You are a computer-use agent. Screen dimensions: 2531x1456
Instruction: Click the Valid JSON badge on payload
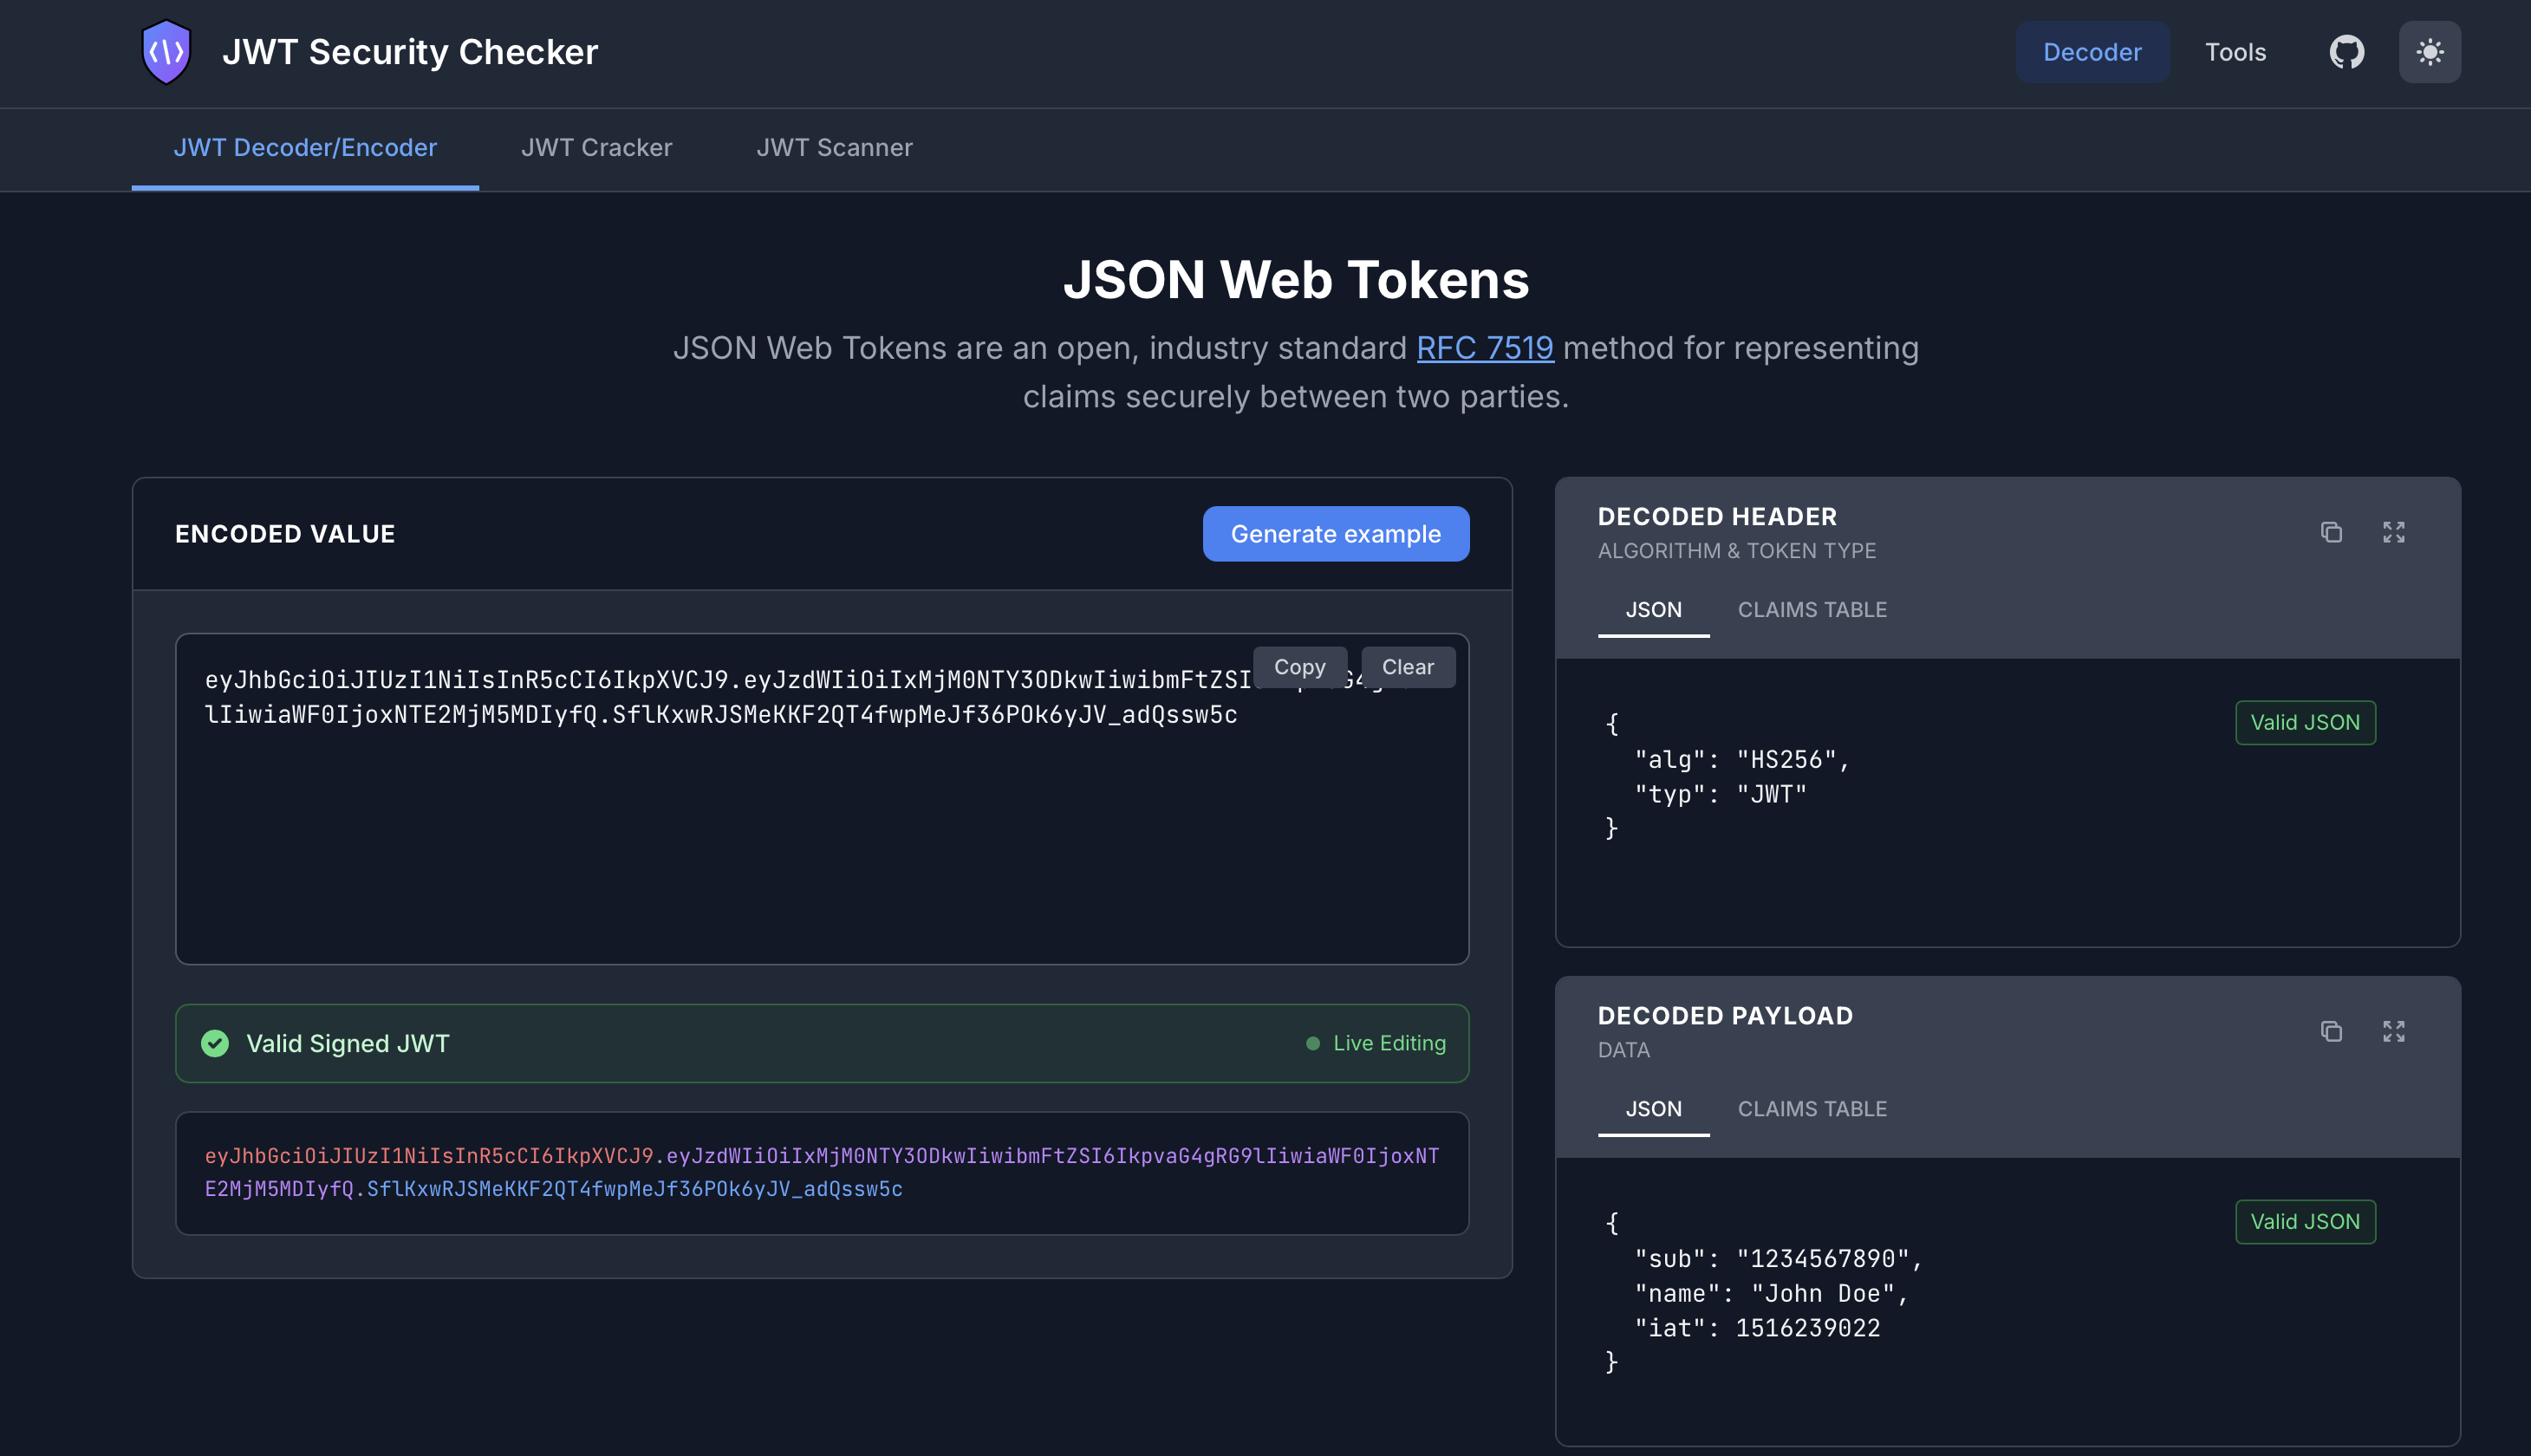coord(2304,1221)
